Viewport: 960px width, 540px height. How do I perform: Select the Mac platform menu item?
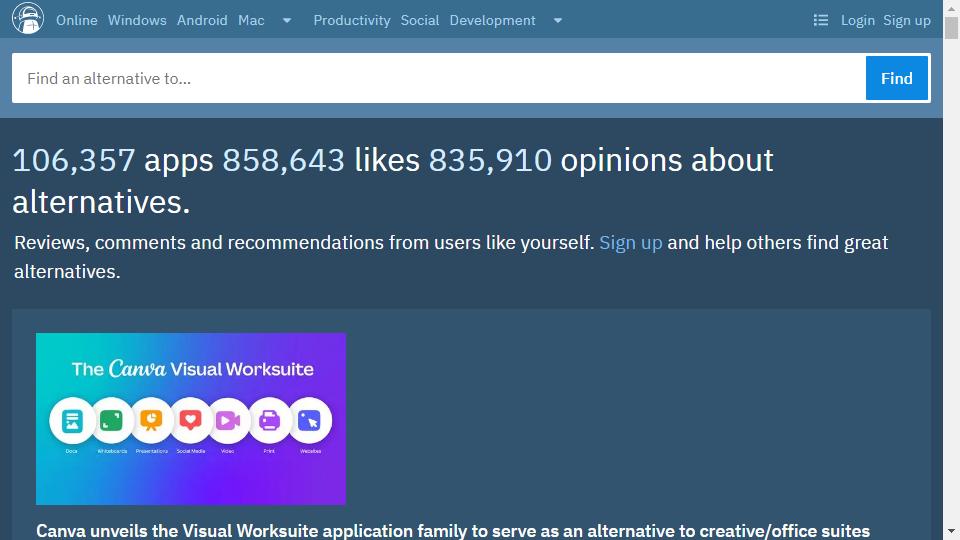[x=251, y=20]
